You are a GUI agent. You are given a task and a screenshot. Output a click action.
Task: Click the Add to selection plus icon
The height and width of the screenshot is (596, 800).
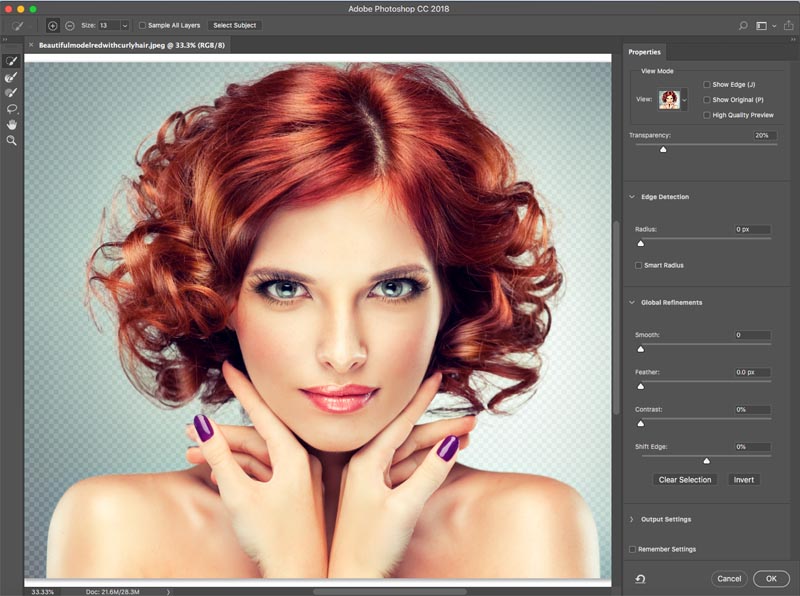coord(53,25)
